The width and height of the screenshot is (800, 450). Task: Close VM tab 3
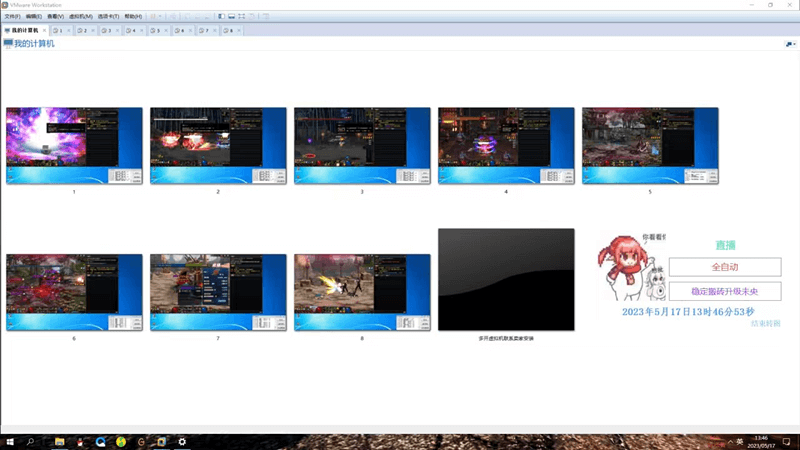117,31
